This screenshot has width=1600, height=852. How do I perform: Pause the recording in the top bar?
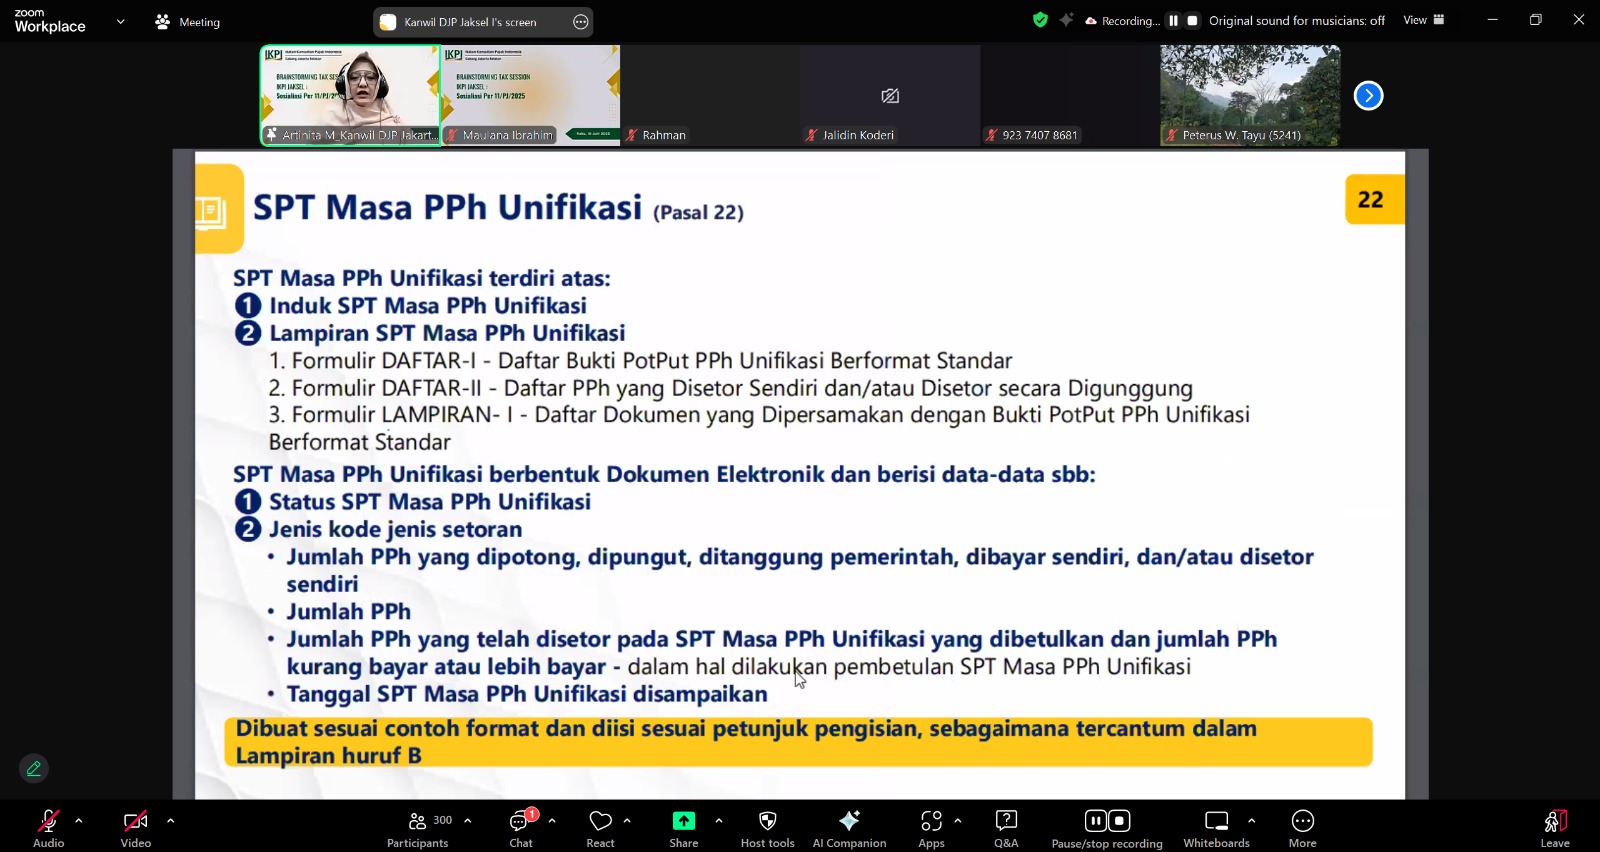(x=1173, y=20)
